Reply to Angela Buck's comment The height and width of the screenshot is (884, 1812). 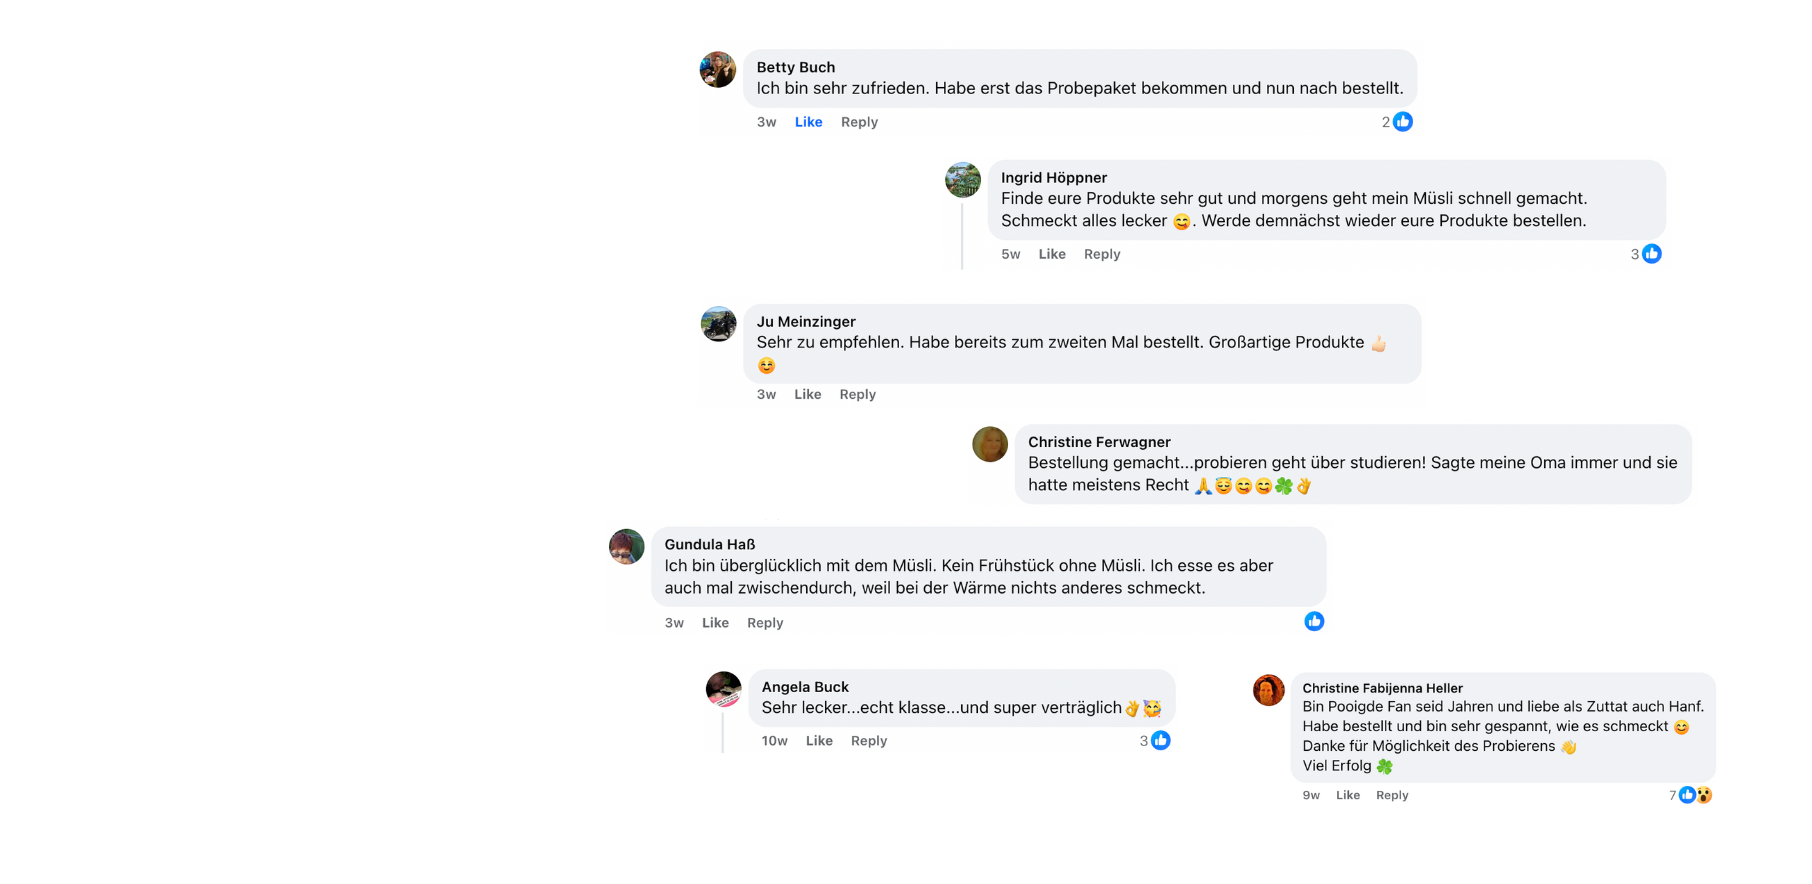pyautogui.click(x=868, y=741)
